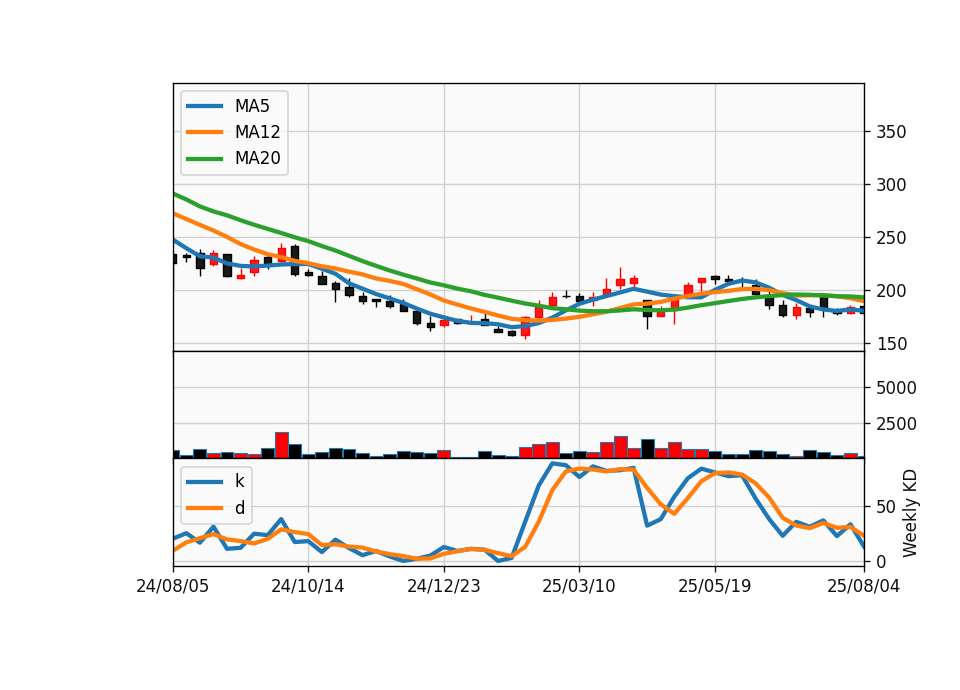Click the blue MA5 legend line swatch
The image size is (960, 690).
click(204, 106)
